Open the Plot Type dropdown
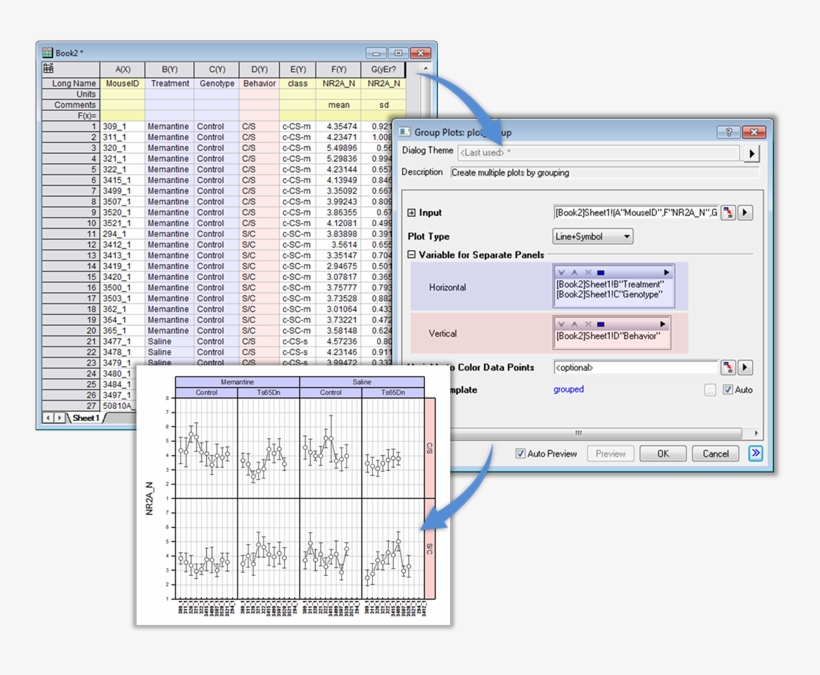This screenshot has height=675, width=820. click(x=592, y=237)
